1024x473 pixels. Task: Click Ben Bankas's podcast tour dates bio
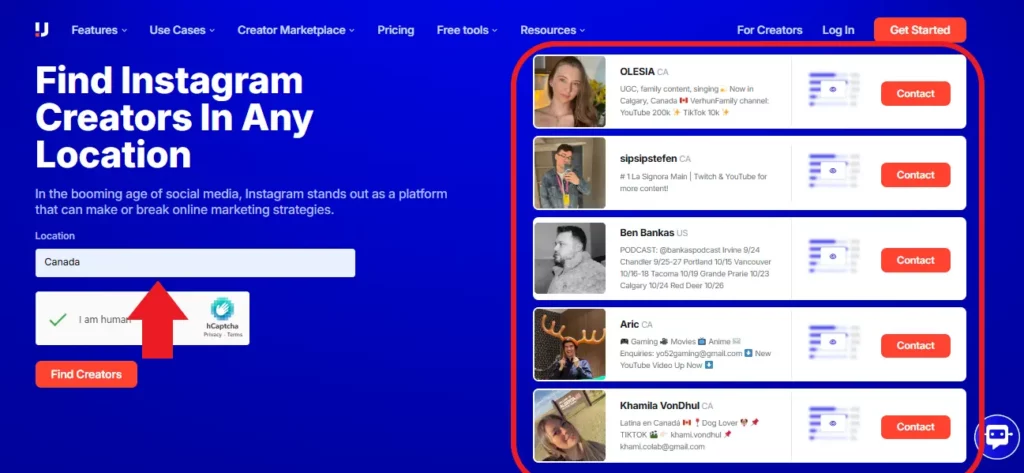(696, 268)
